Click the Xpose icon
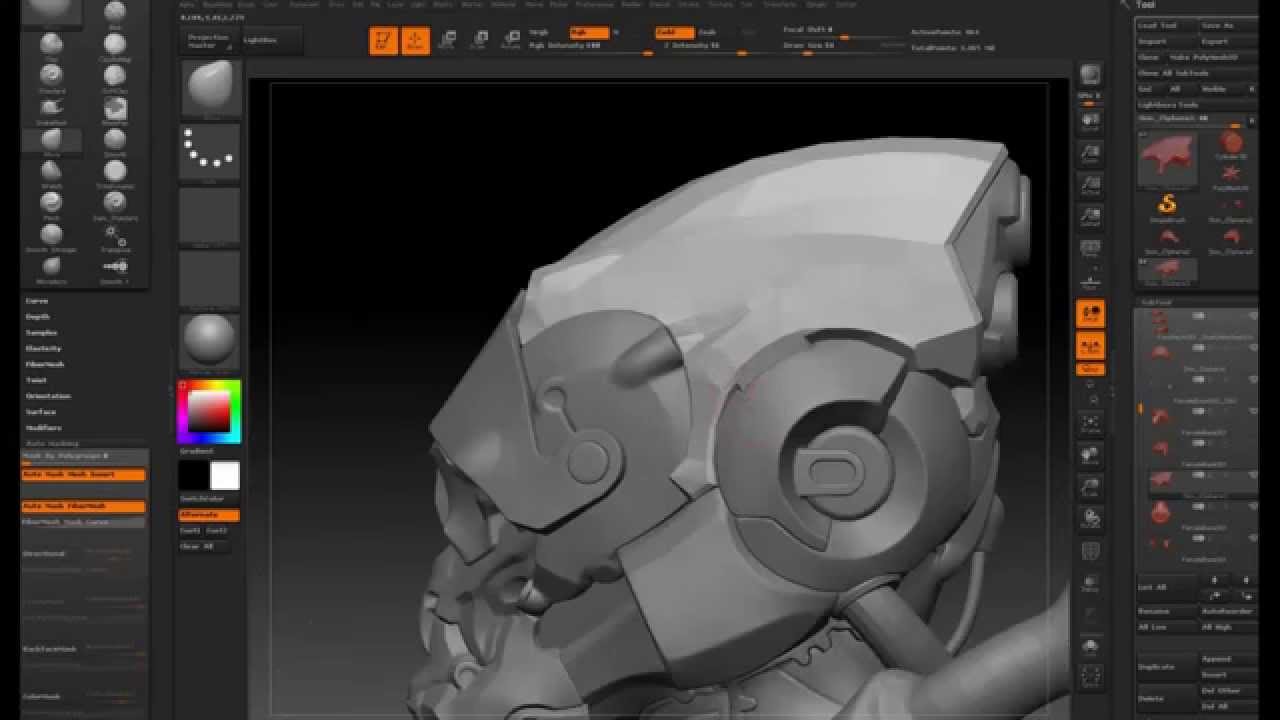 click(x=1090, y=677)
